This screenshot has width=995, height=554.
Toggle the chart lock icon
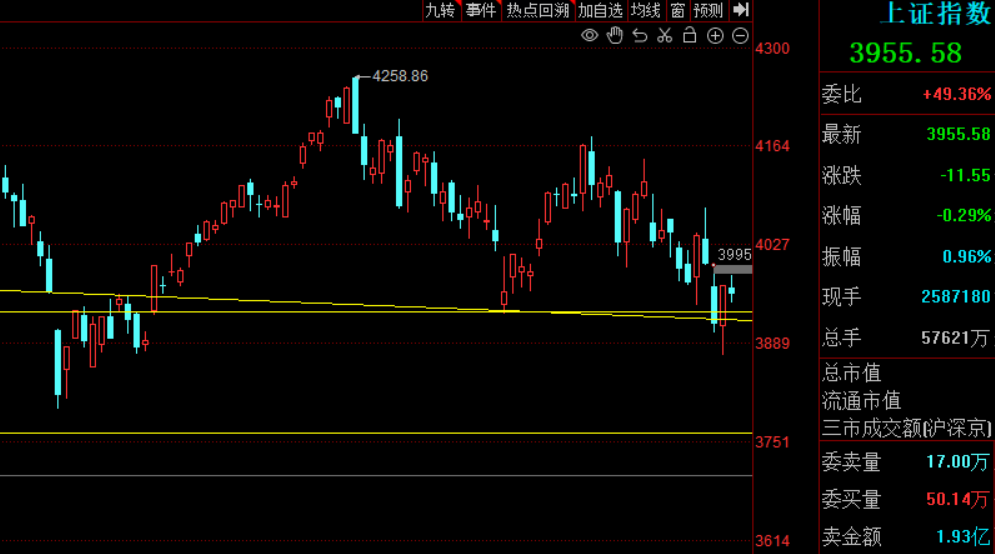(689, 36)
